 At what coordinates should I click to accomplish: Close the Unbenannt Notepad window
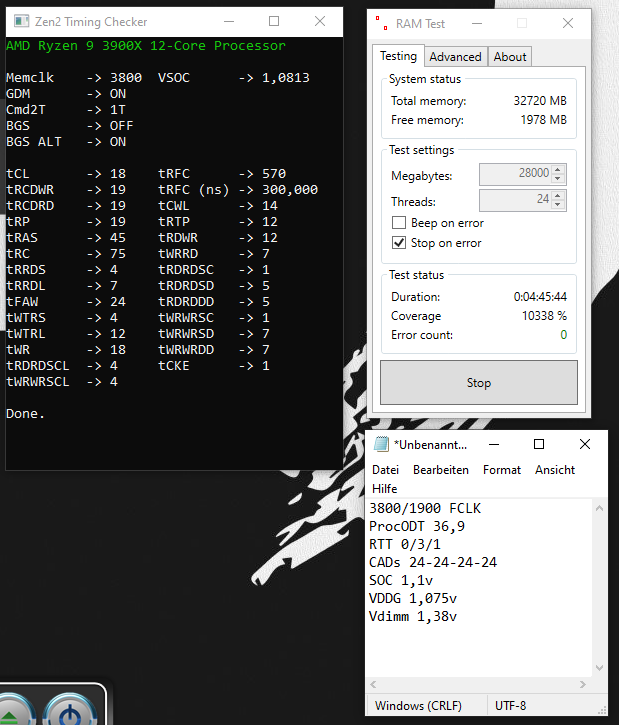pyautogui.click(x=585, y=444)
